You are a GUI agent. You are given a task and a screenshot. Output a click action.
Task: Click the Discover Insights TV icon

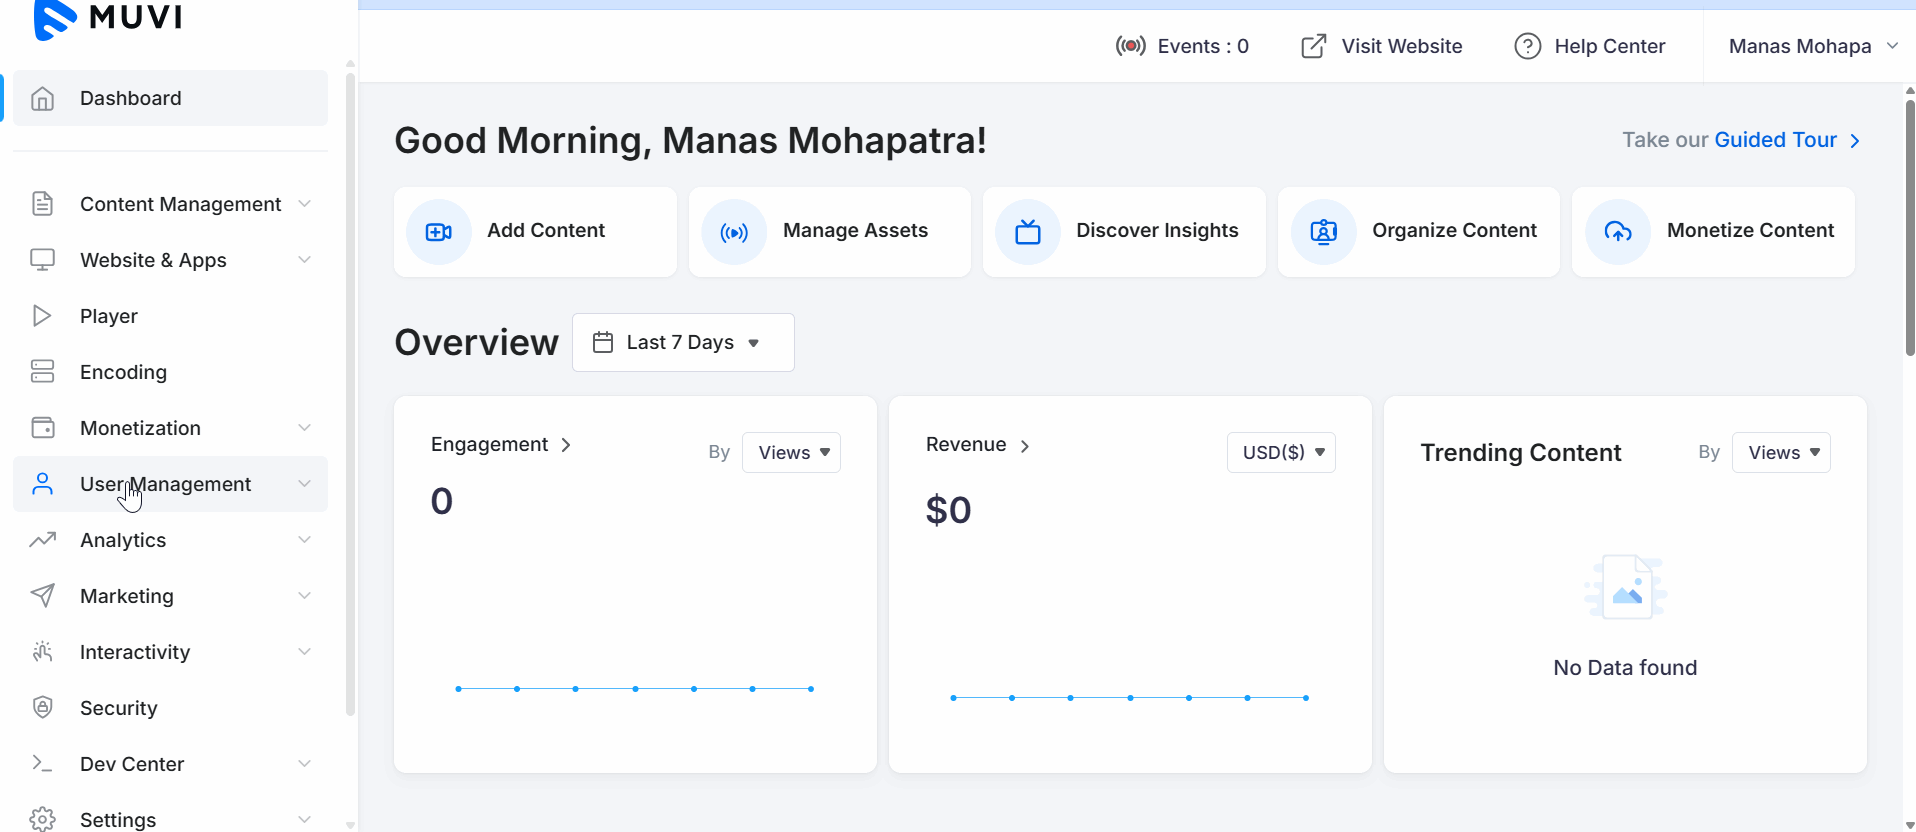coord(1027,232)
